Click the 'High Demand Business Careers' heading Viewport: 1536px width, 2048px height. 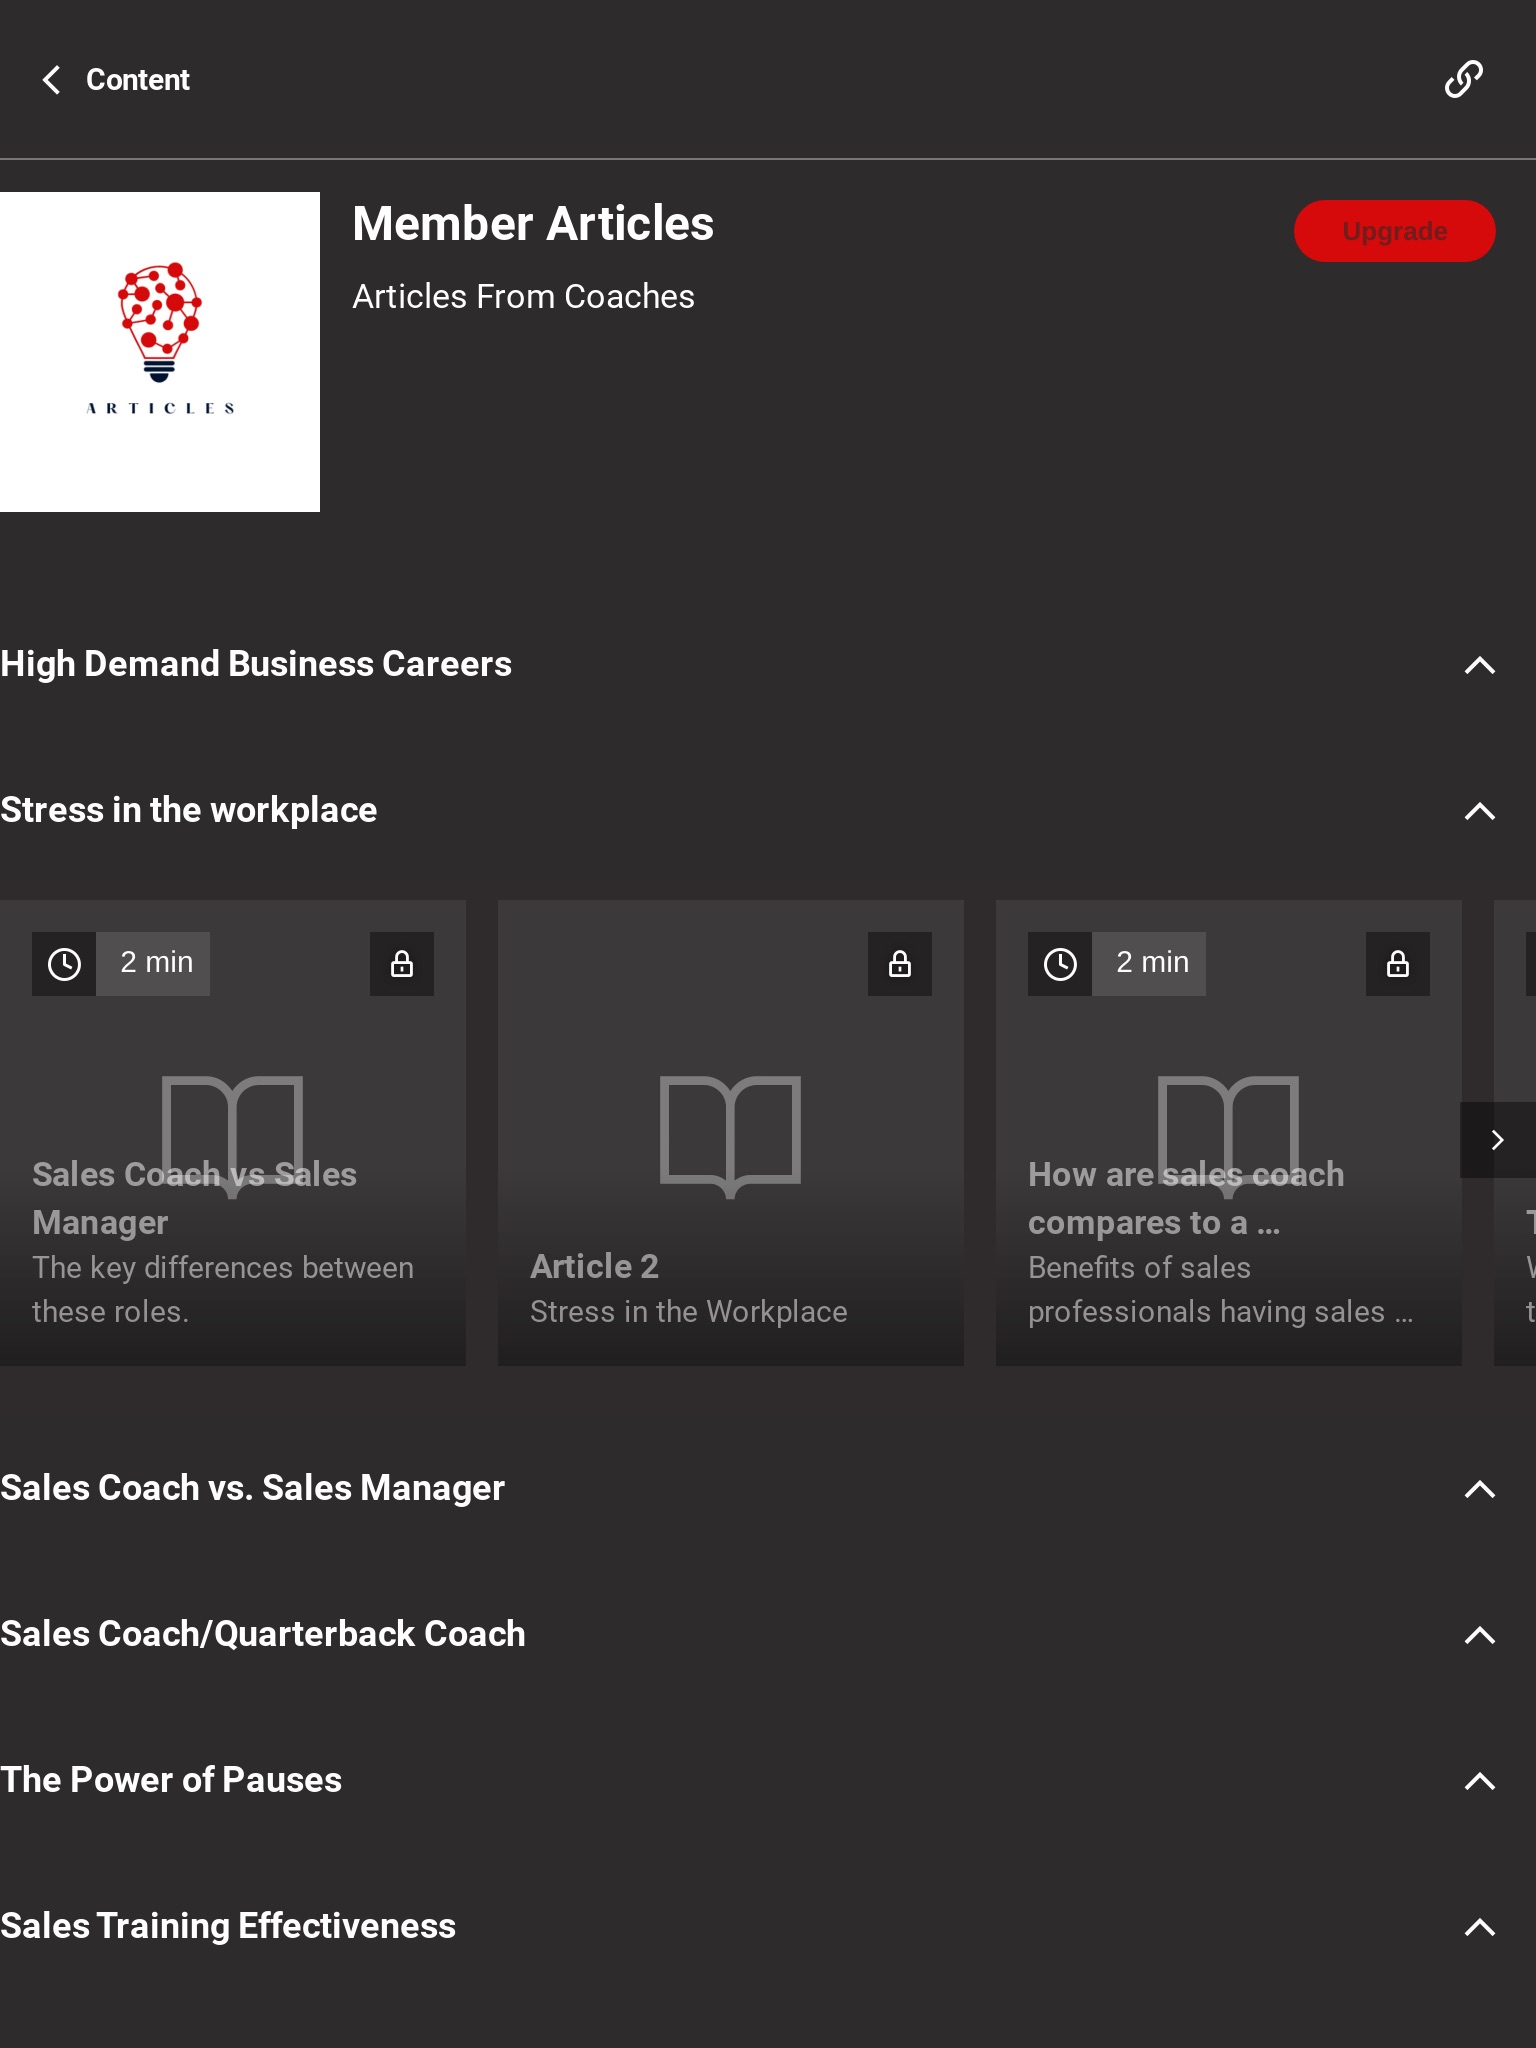point(256,664)
